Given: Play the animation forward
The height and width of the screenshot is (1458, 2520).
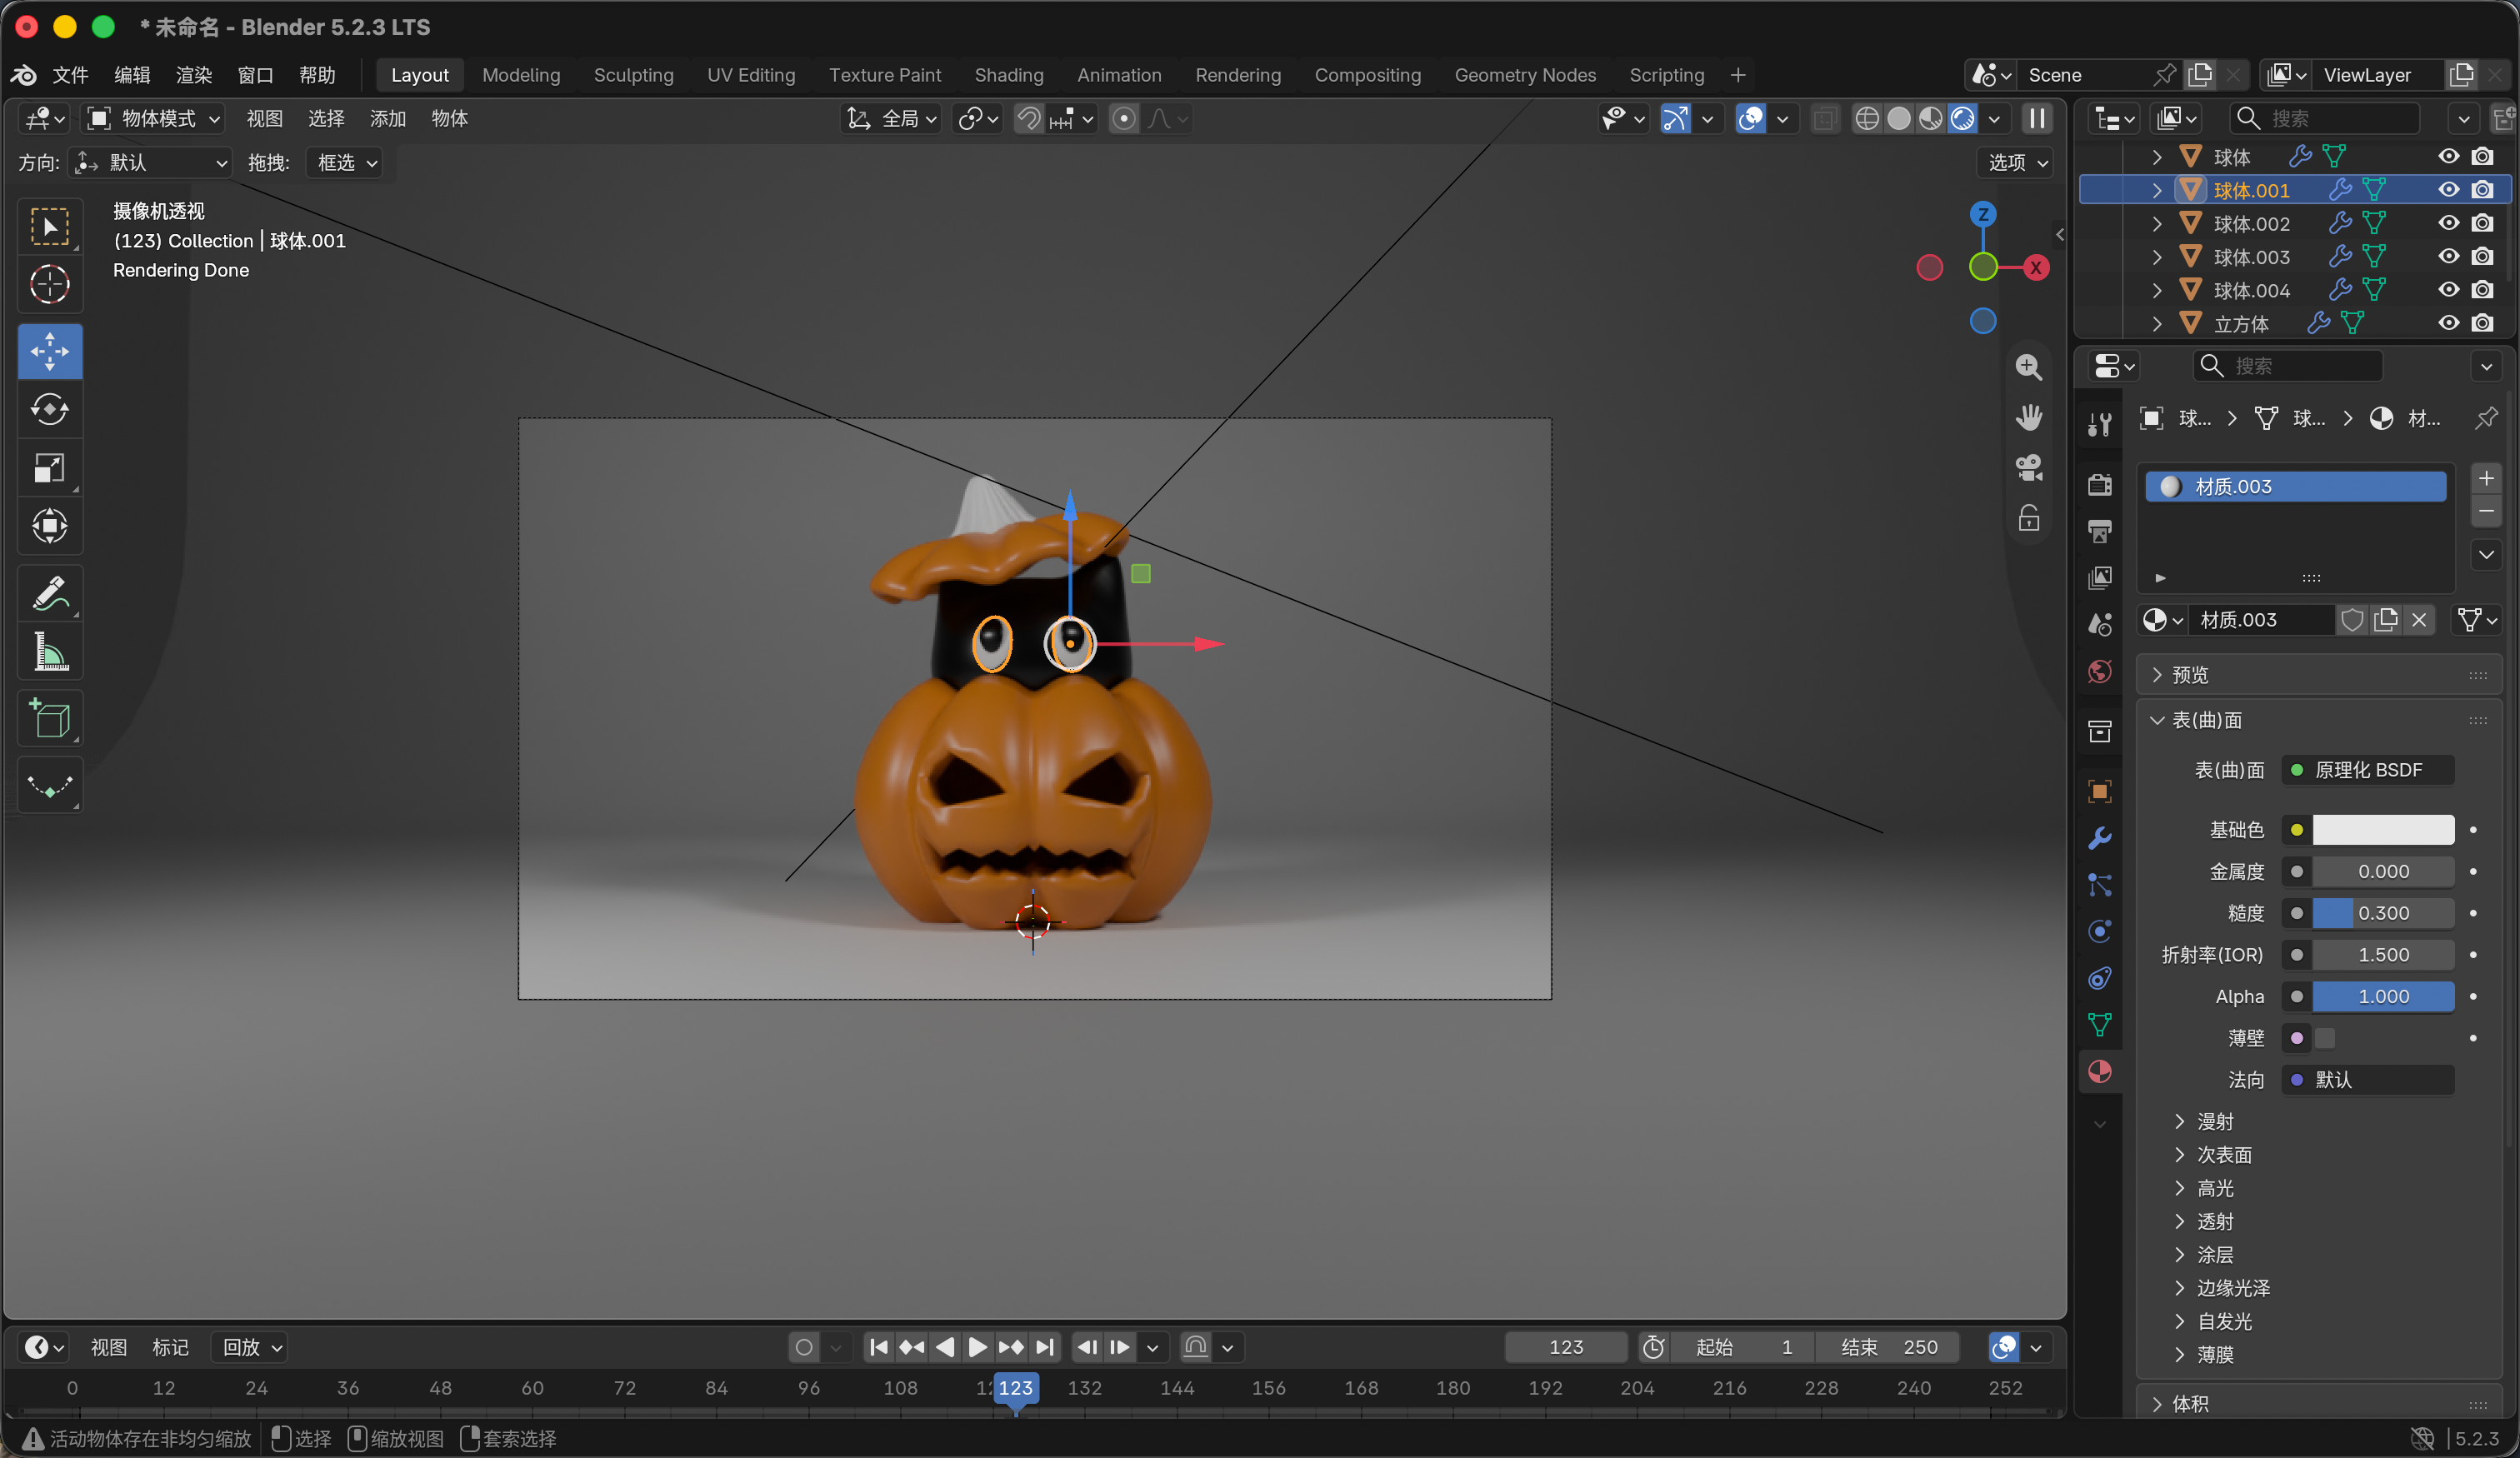Looking at the screenshot, I should (977, 1347).
